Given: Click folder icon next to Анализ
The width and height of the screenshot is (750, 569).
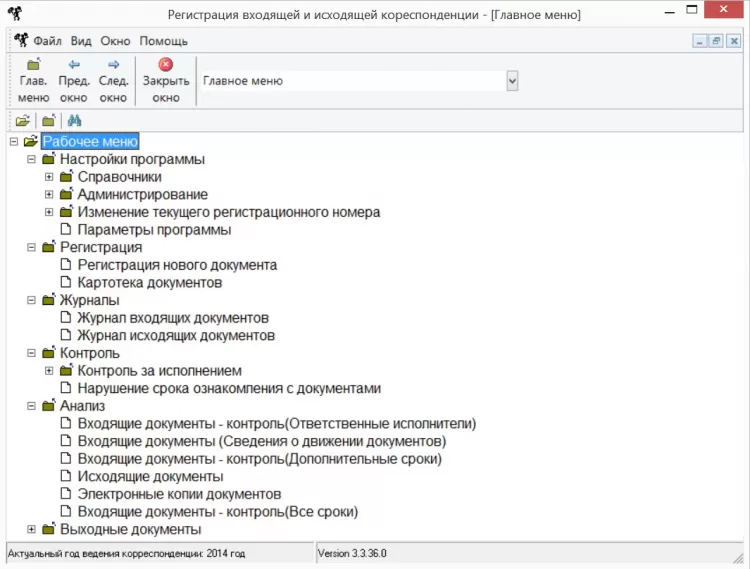Looking at the screenshot, I should (x=49, y=405).
